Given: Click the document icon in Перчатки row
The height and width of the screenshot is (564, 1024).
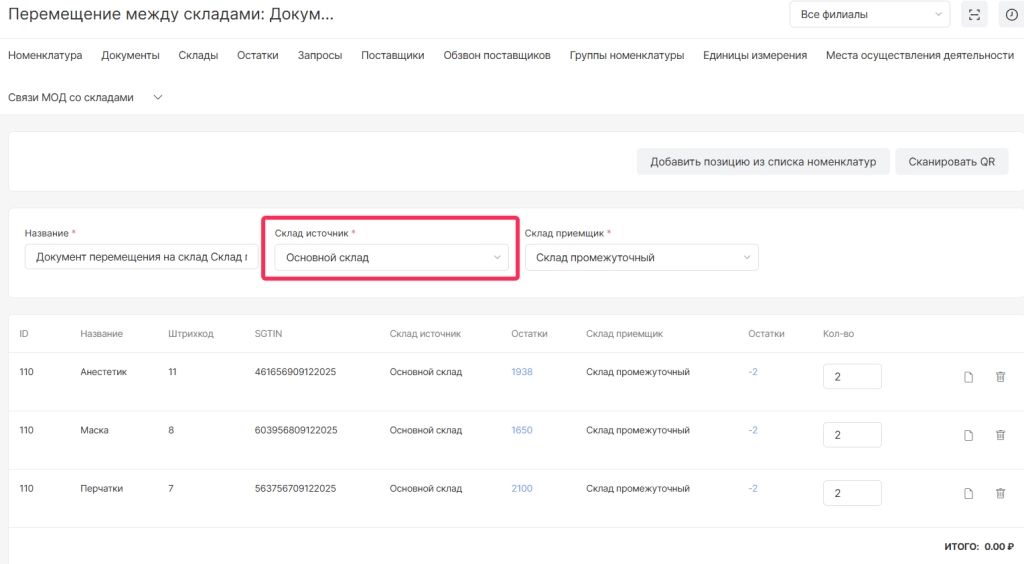Looking at the screenshot, I should (x=967, y=493).
